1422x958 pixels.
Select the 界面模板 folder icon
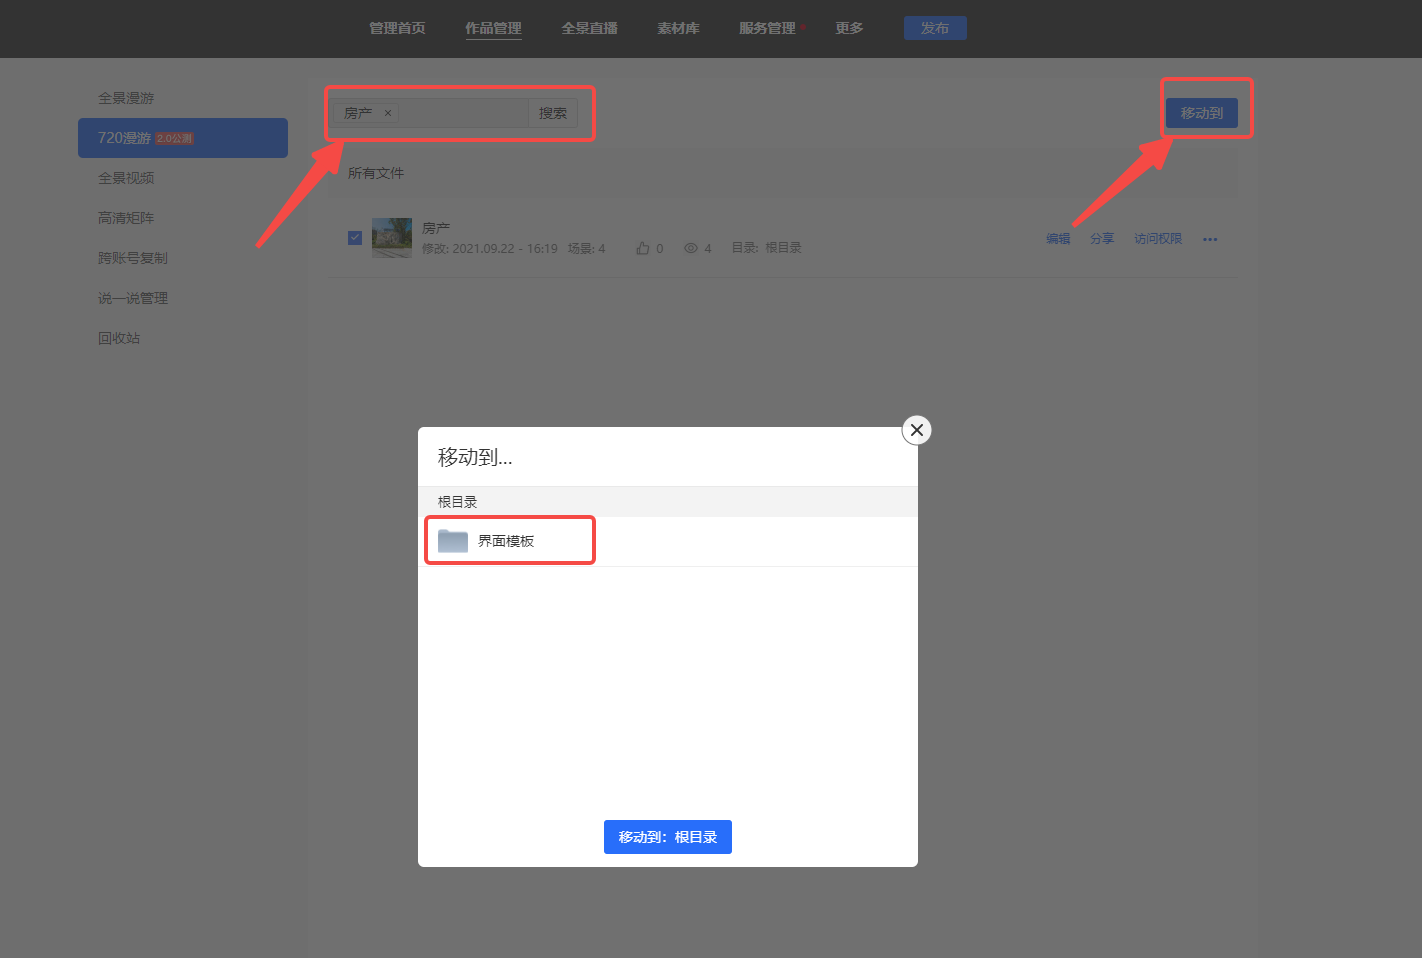click(x=453, y=541)
